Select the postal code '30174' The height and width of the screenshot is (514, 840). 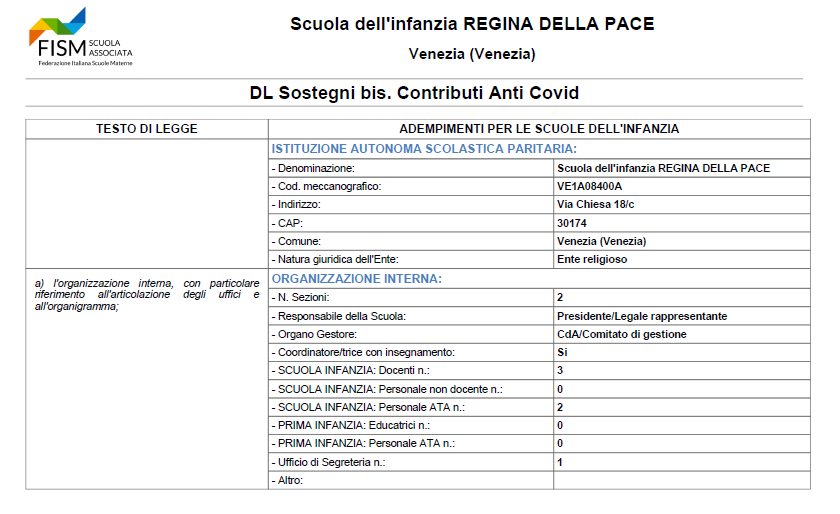(572, 224)
